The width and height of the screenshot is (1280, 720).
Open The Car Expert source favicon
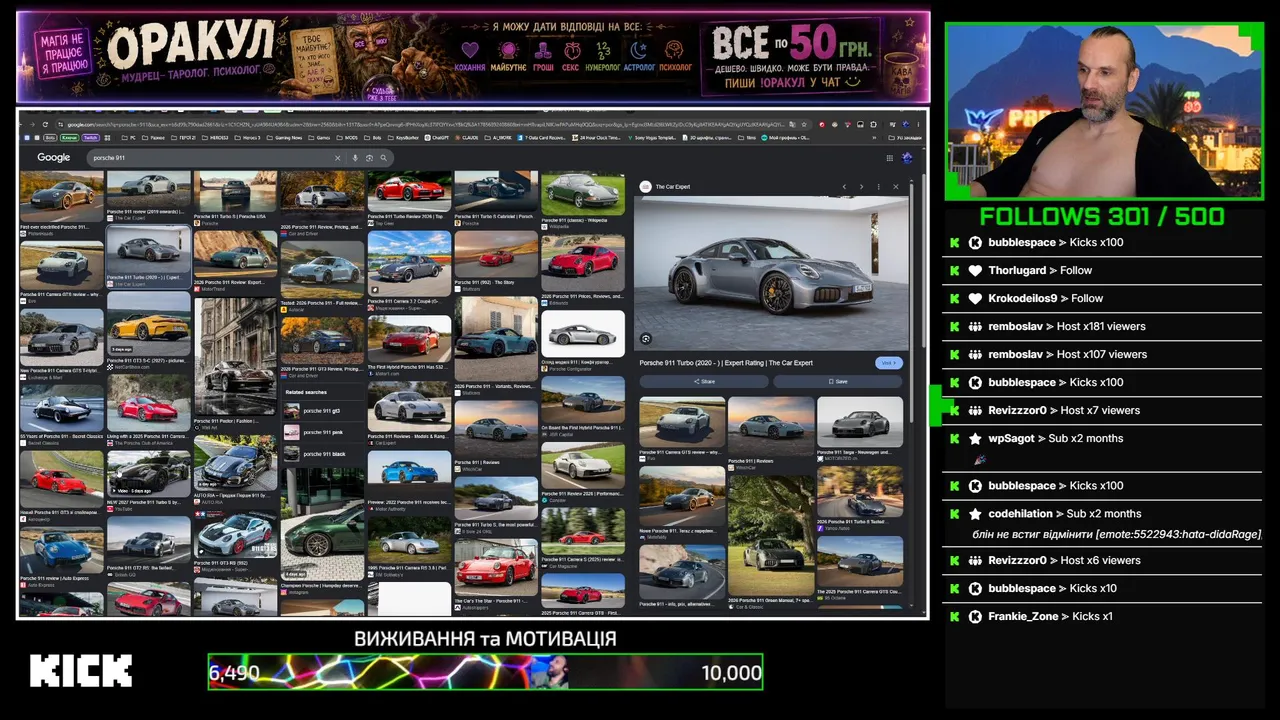(x=645, y=187)
